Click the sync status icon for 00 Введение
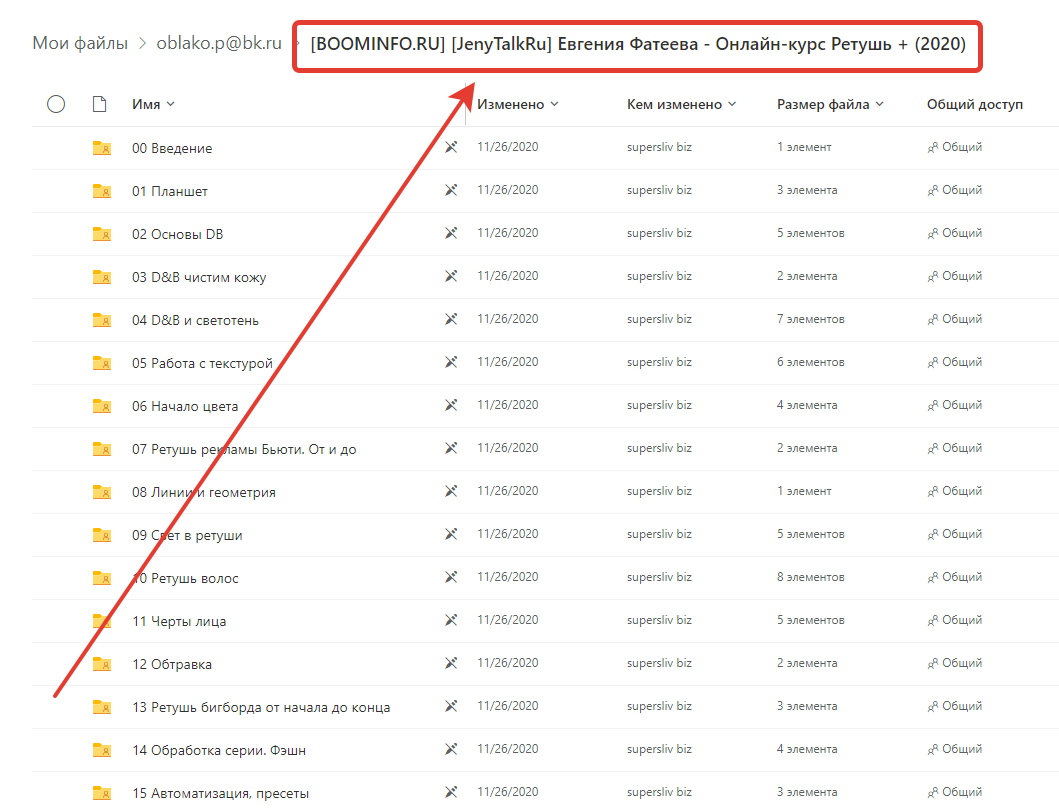This screenshot has height=808, width=1059. pyautogui.click(x=451, y=147)
